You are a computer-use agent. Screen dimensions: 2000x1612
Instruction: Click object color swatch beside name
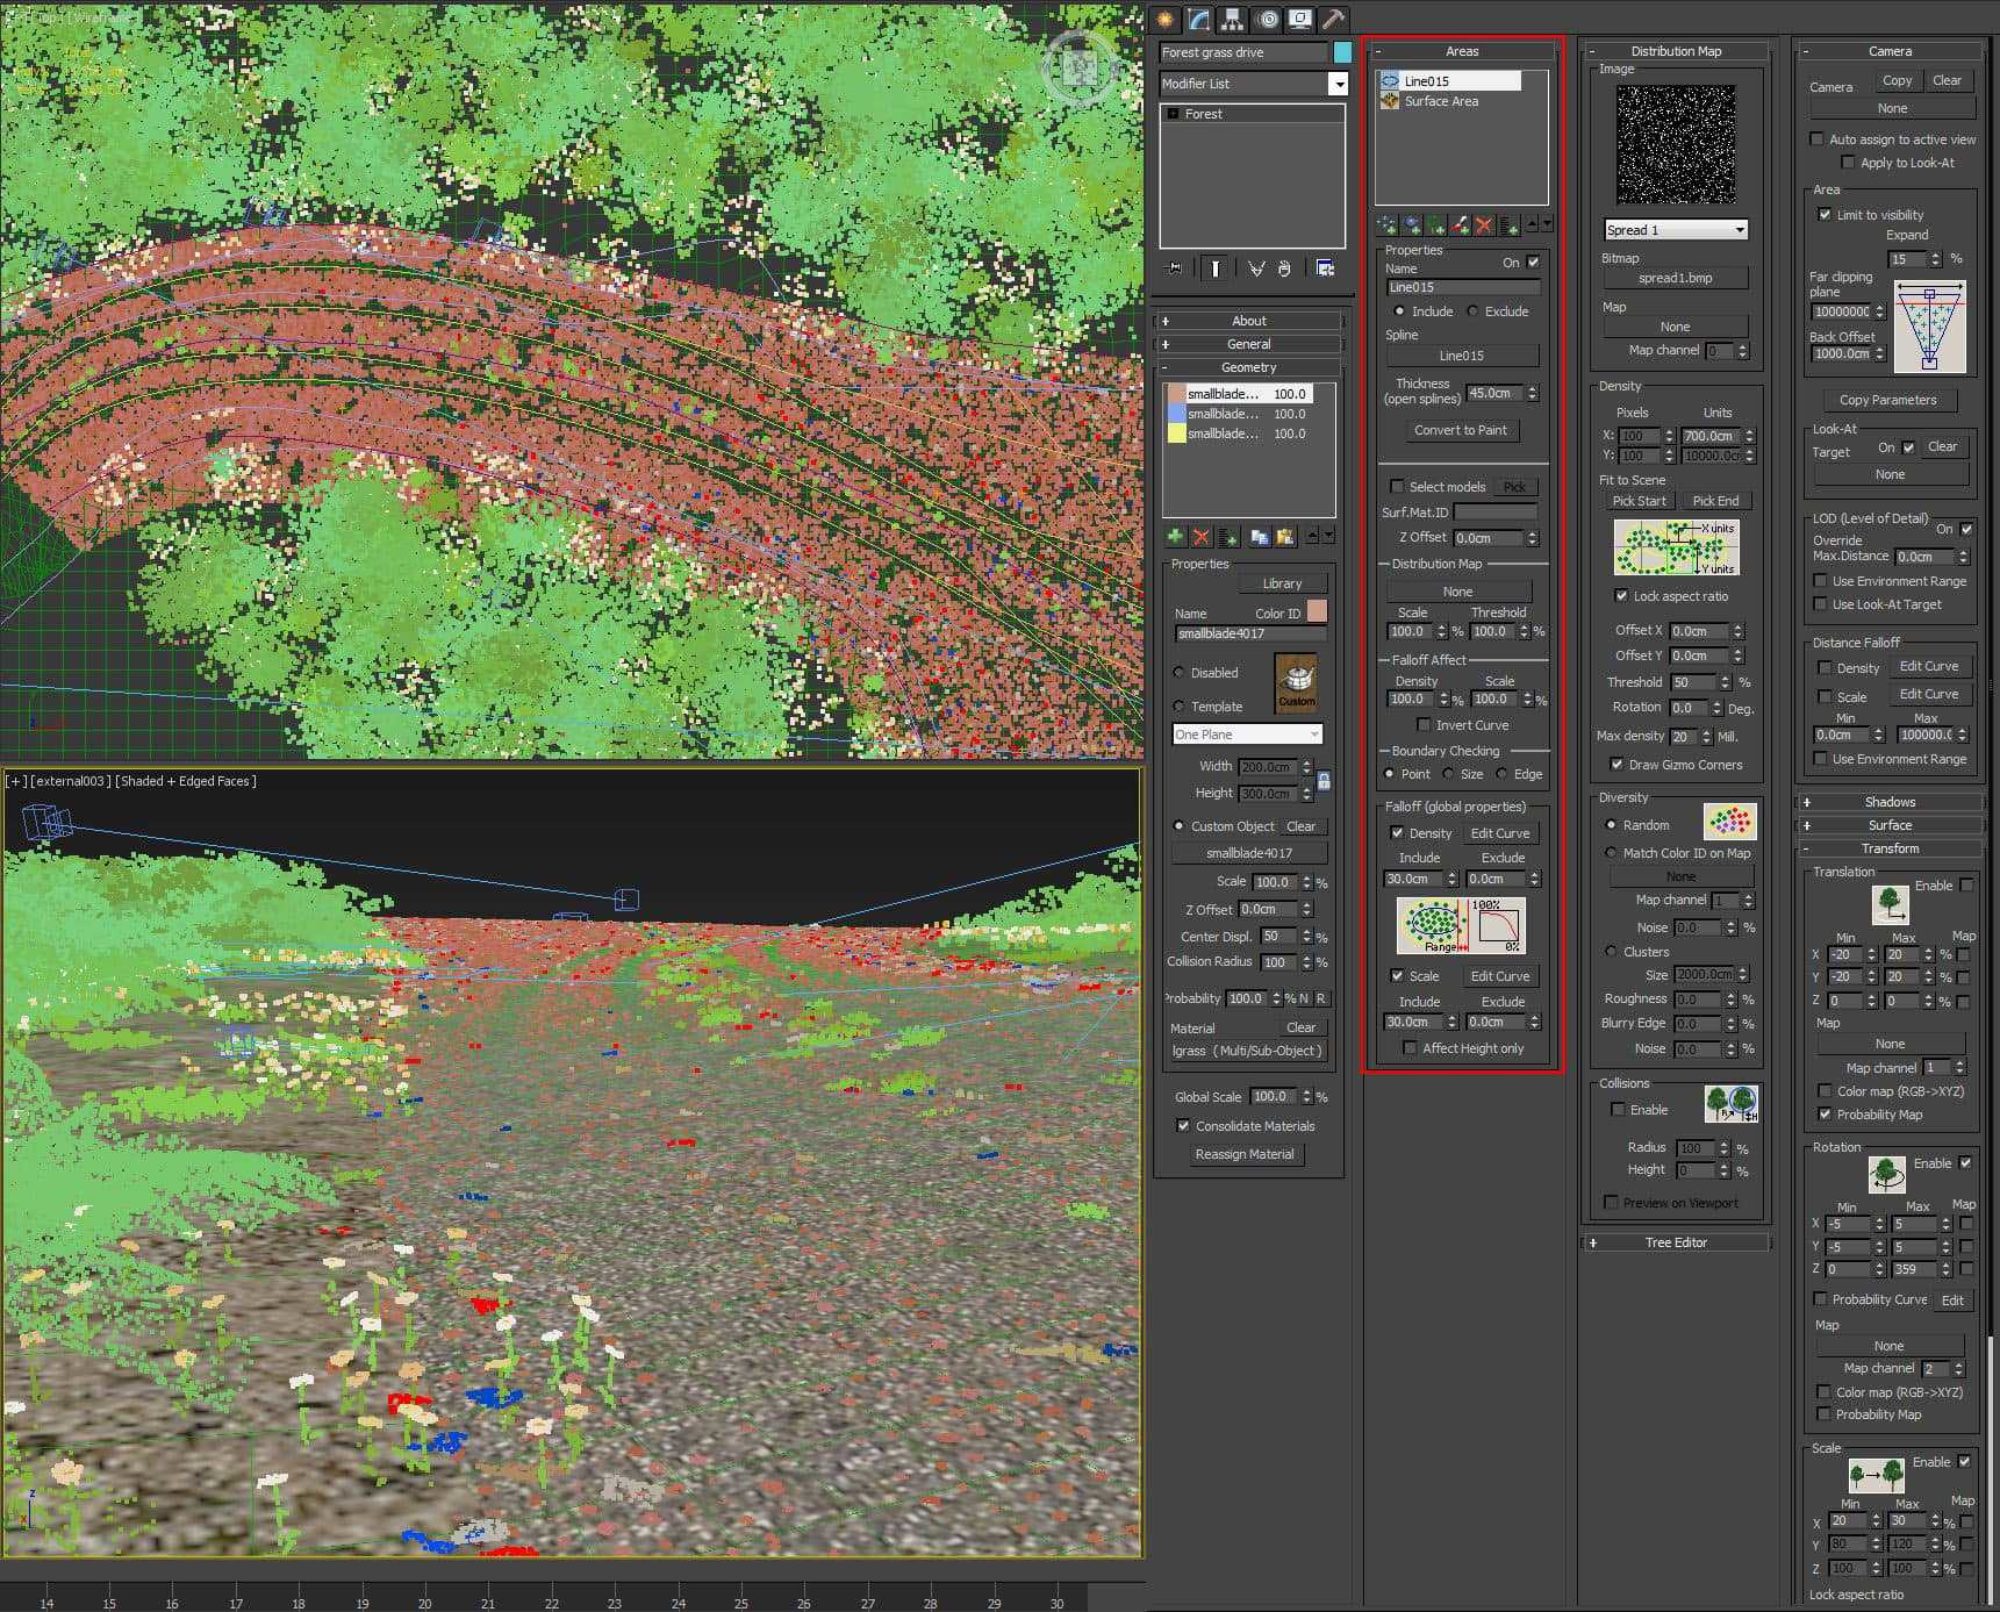(1342, 52)
